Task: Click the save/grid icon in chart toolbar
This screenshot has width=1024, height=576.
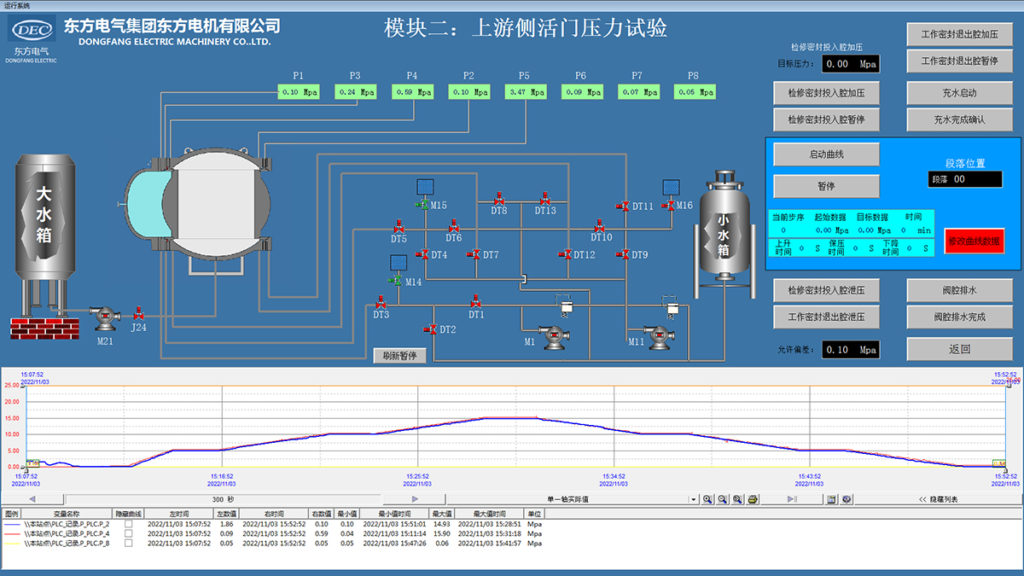Action: [x=831, y=499]
